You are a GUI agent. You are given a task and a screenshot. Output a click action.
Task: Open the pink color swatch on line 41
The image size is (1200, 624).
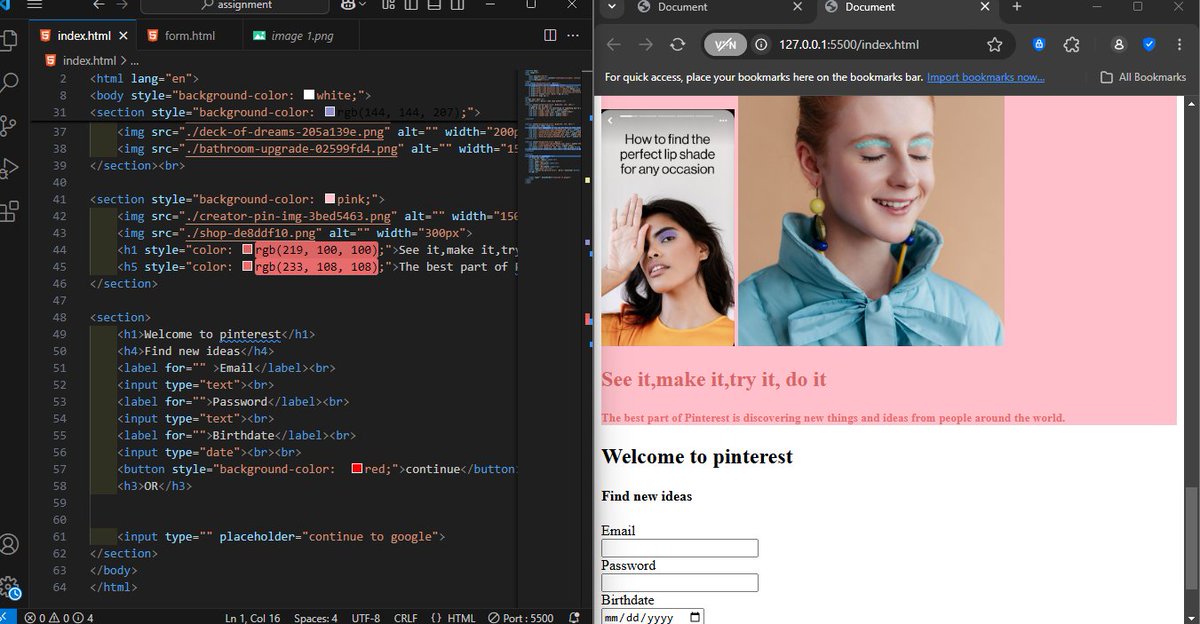(x=330, y=199)
